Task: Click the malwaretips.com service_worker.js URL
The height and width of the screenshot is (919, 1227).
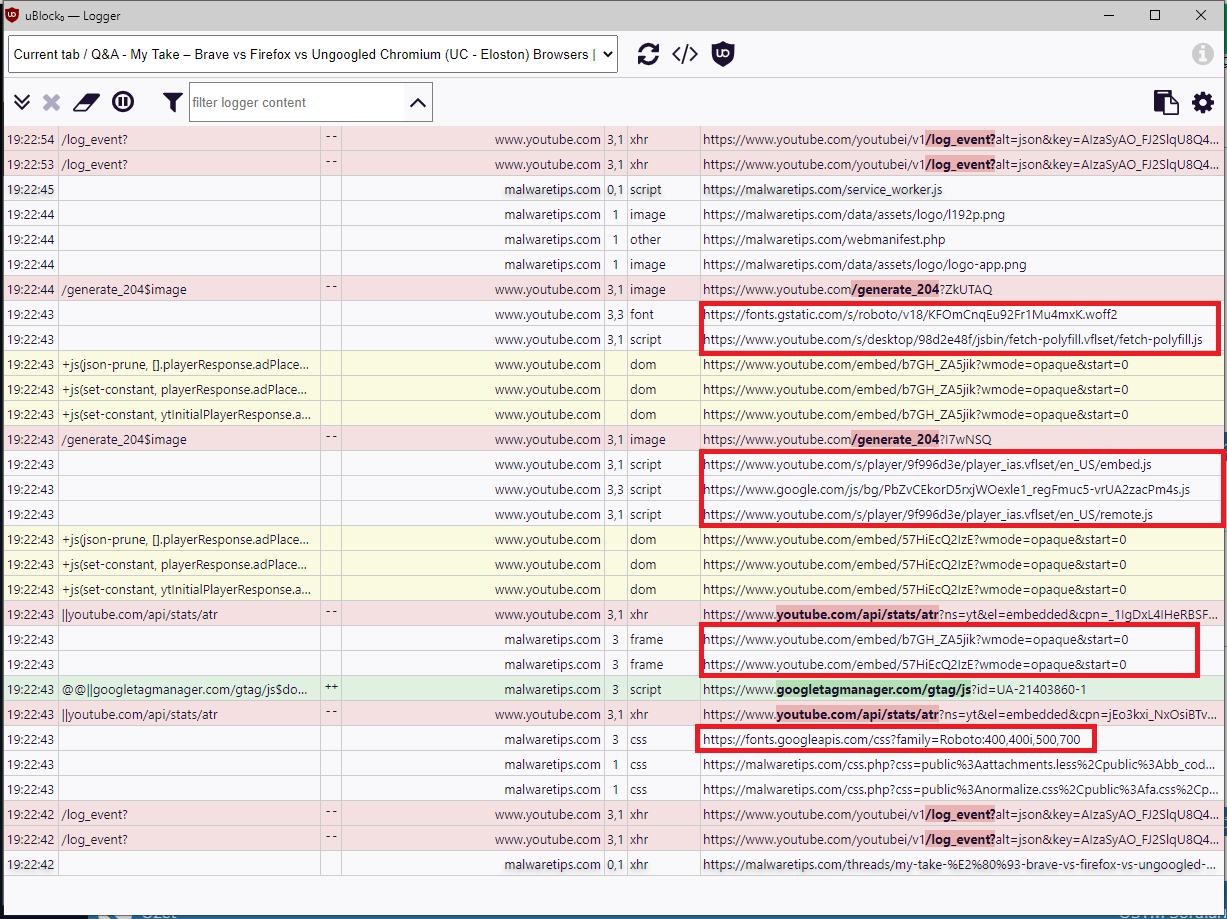Action: coord(822,190)
